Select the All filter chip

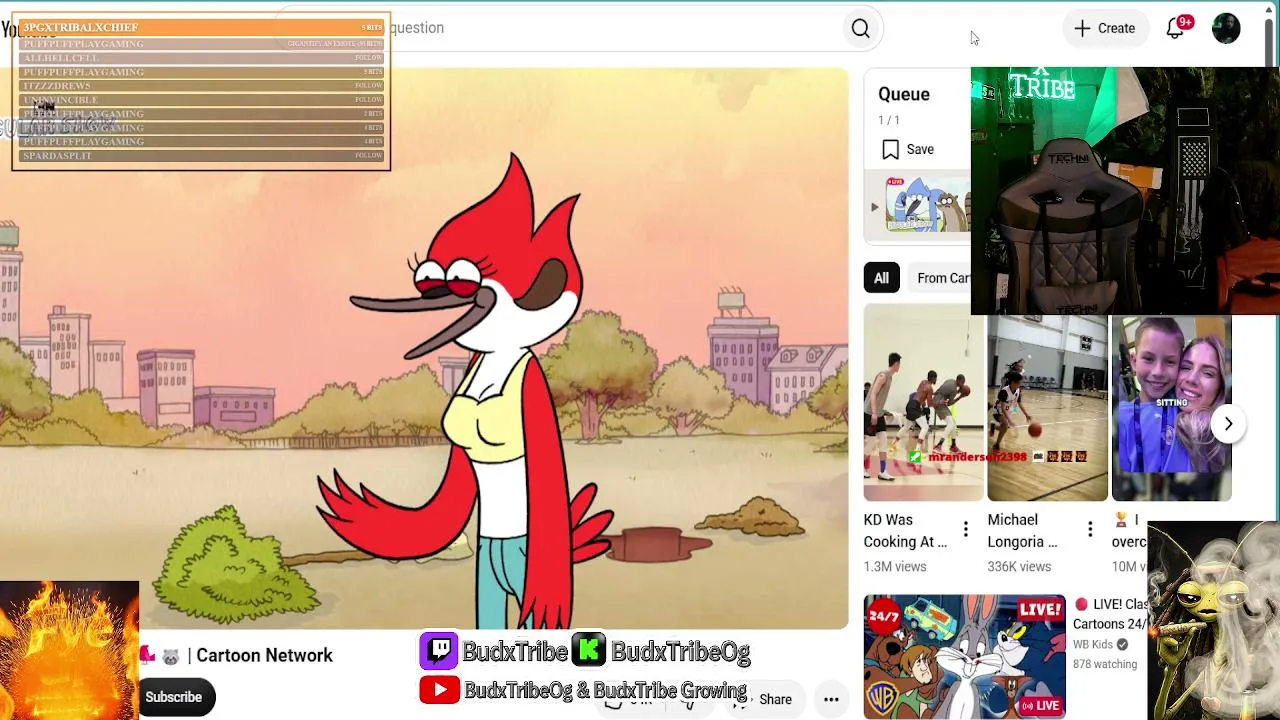point(881,278)
